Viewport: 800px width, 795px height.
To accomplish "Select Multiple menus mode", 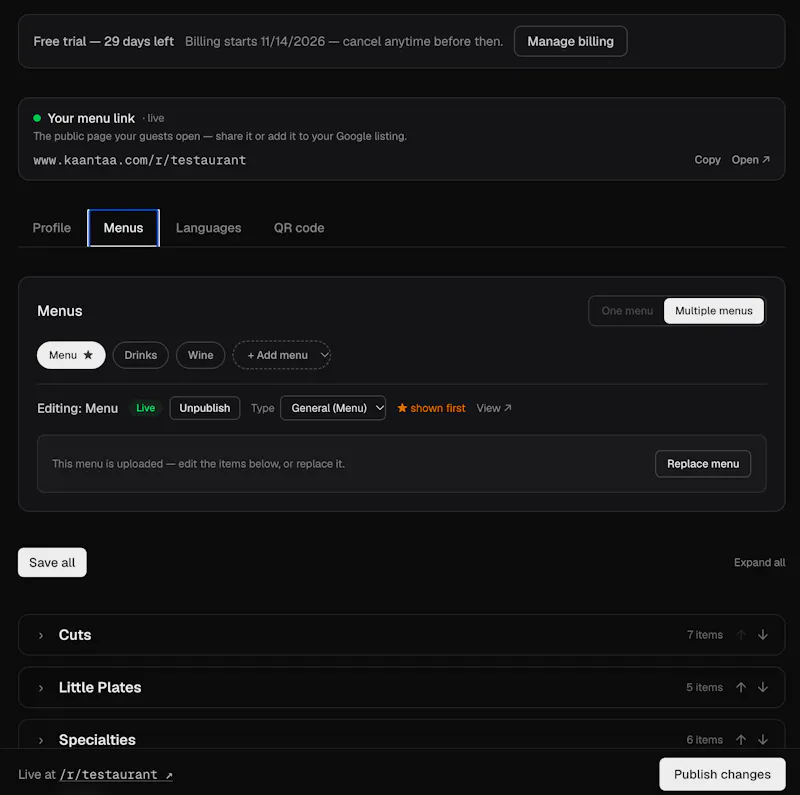I will pos(713,311).
